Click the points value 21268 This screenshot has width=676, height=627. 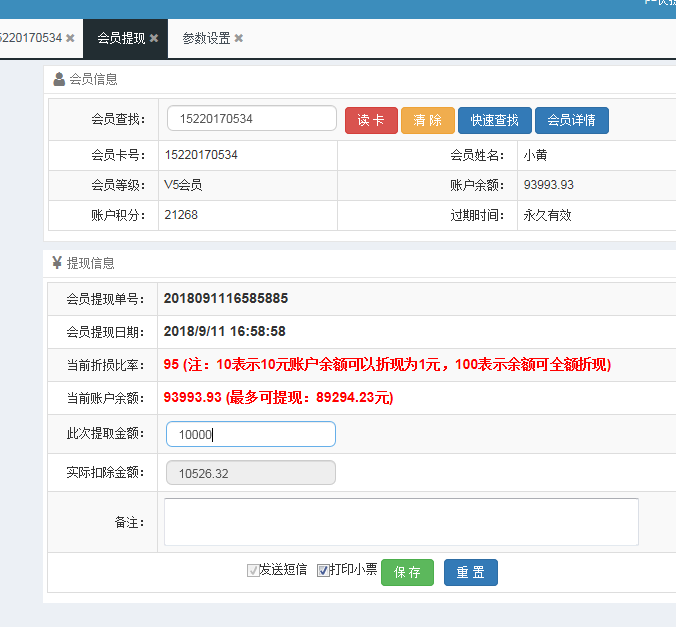coord(181,215)
